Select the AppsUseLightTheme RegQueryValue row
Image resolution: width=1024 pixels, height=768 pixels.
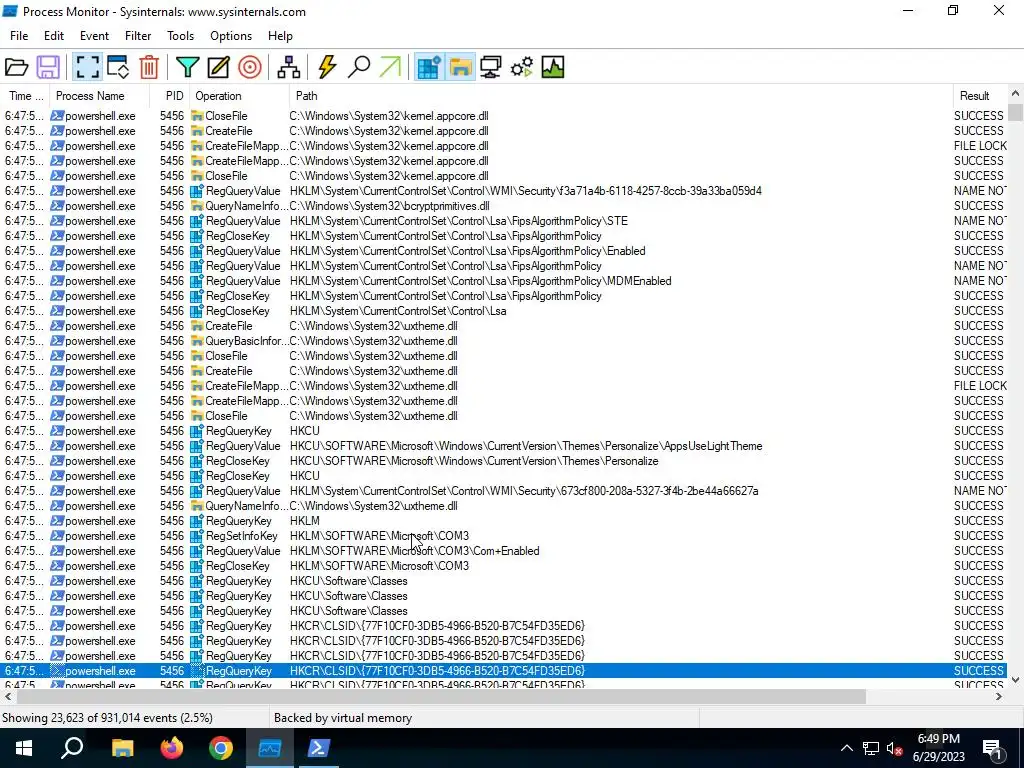[x=504, y=446]
